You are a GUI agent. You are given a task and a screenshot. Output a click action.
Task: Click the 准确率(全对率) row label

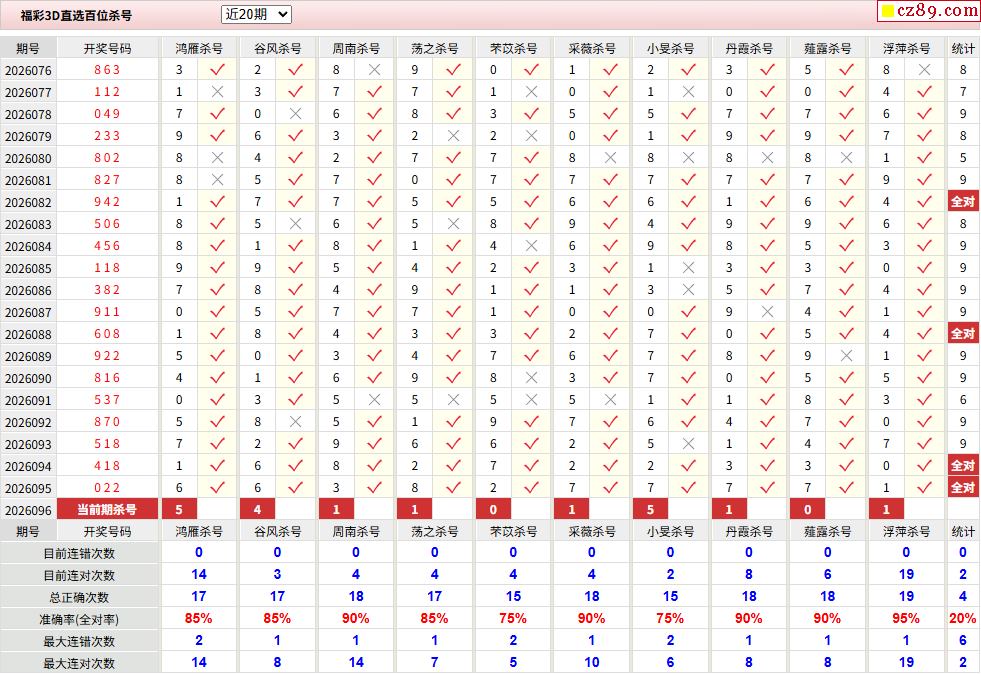(x=79, y=619)
